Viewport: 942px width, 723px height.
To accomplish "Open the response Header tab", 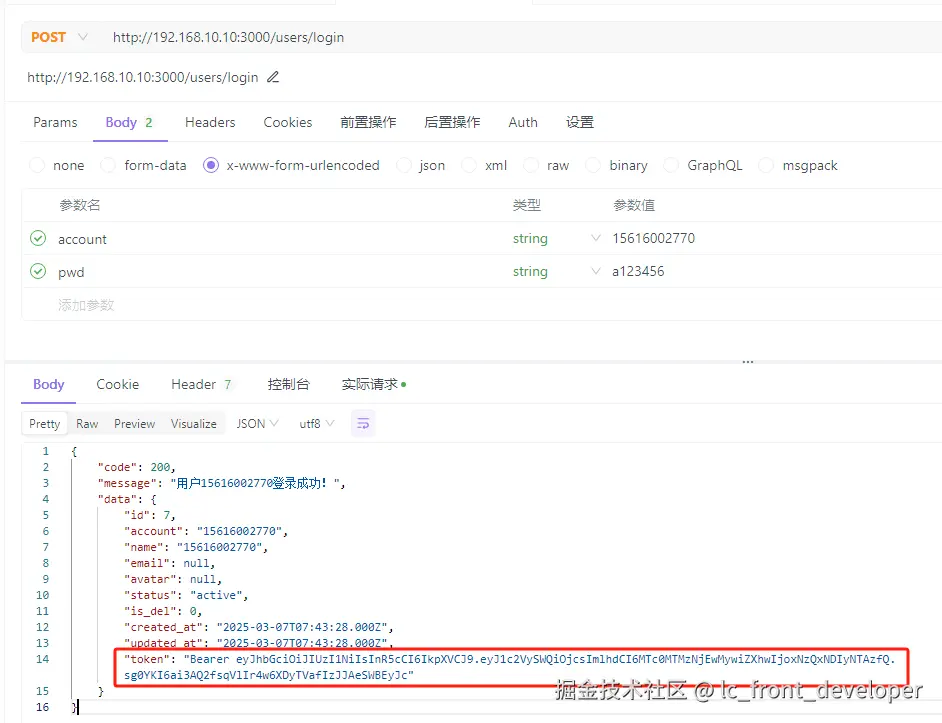I will pyautogui.click(x=201, y=385).
